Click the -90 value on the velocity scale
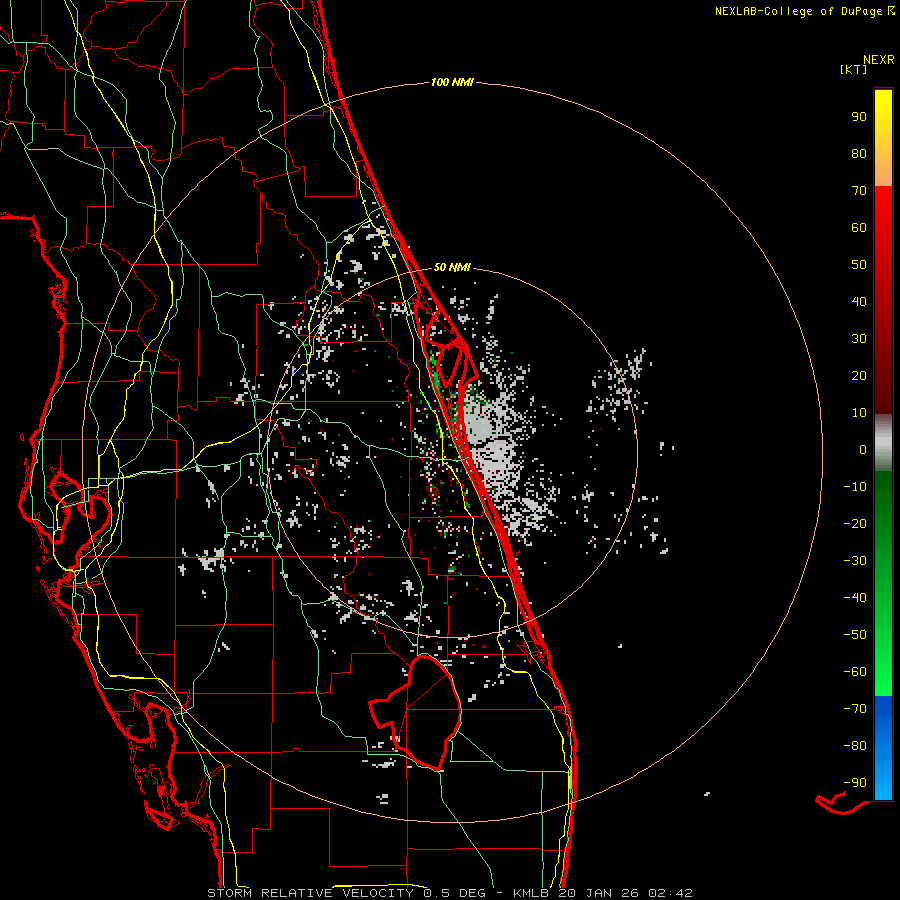Viewport: 900px width, 900px height. 855,783
